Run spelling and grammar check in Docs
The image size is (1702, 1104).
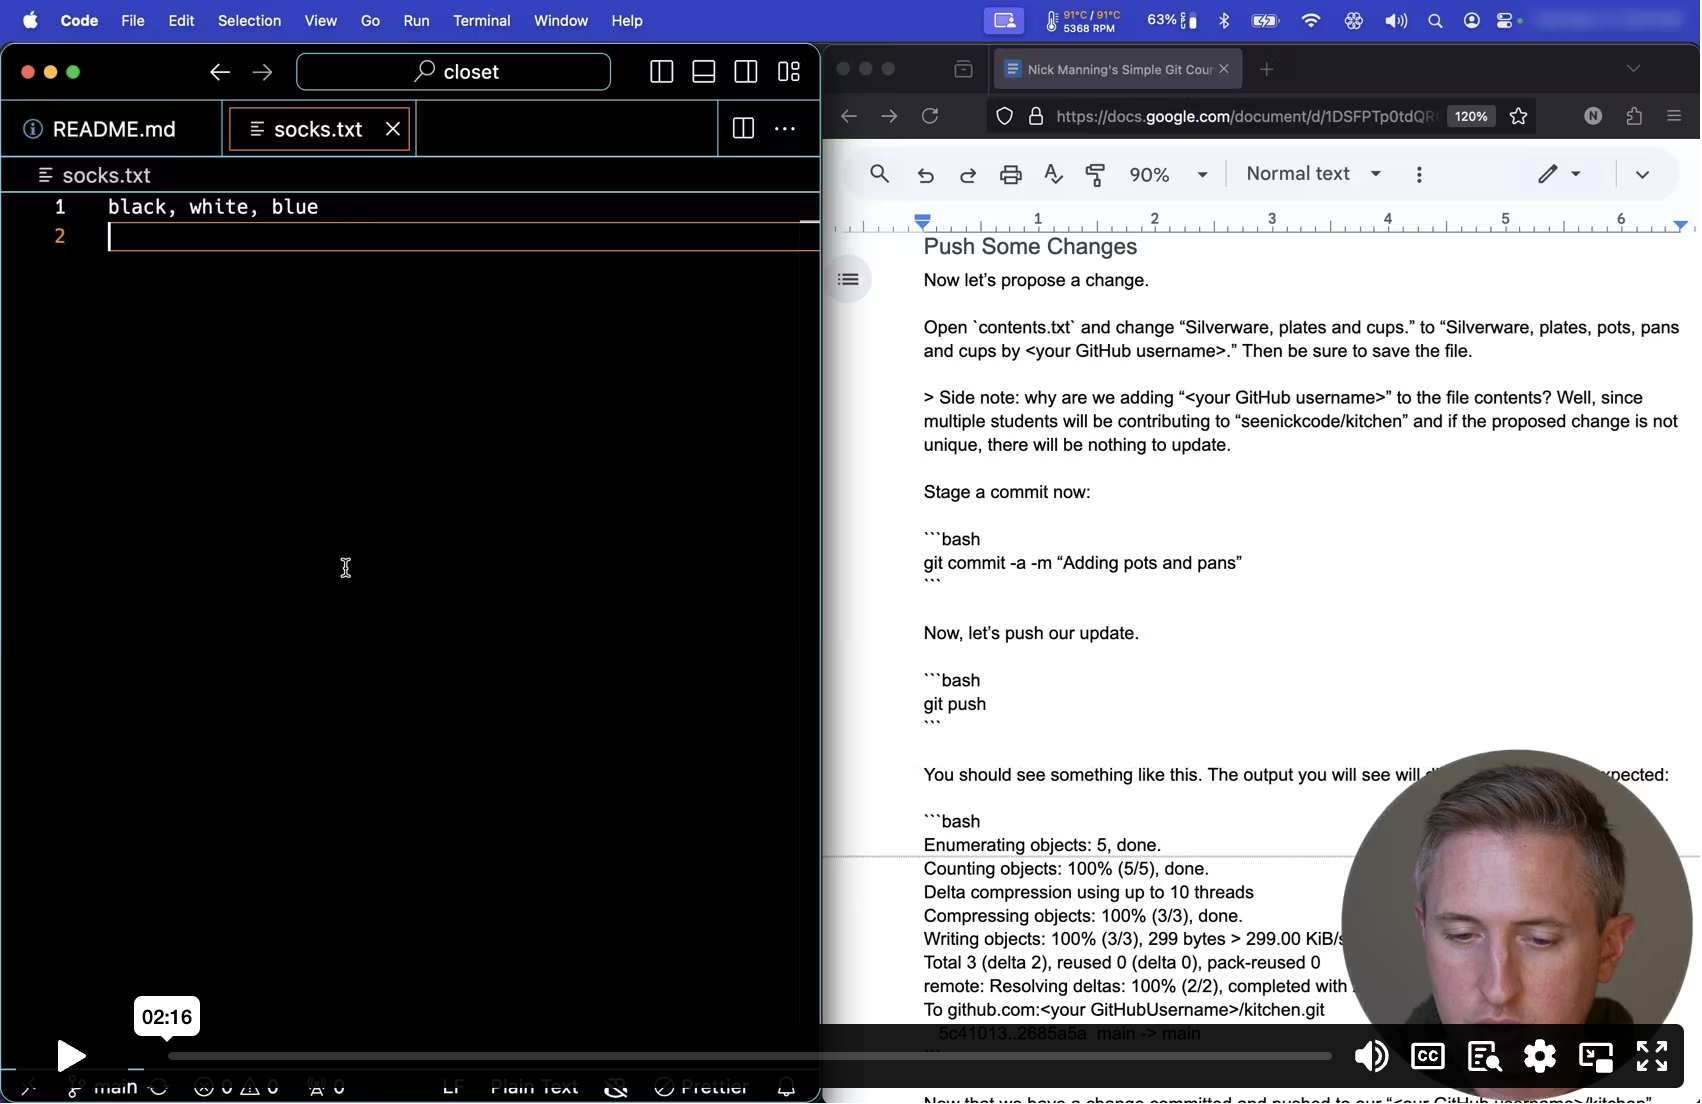point(1054,175)
